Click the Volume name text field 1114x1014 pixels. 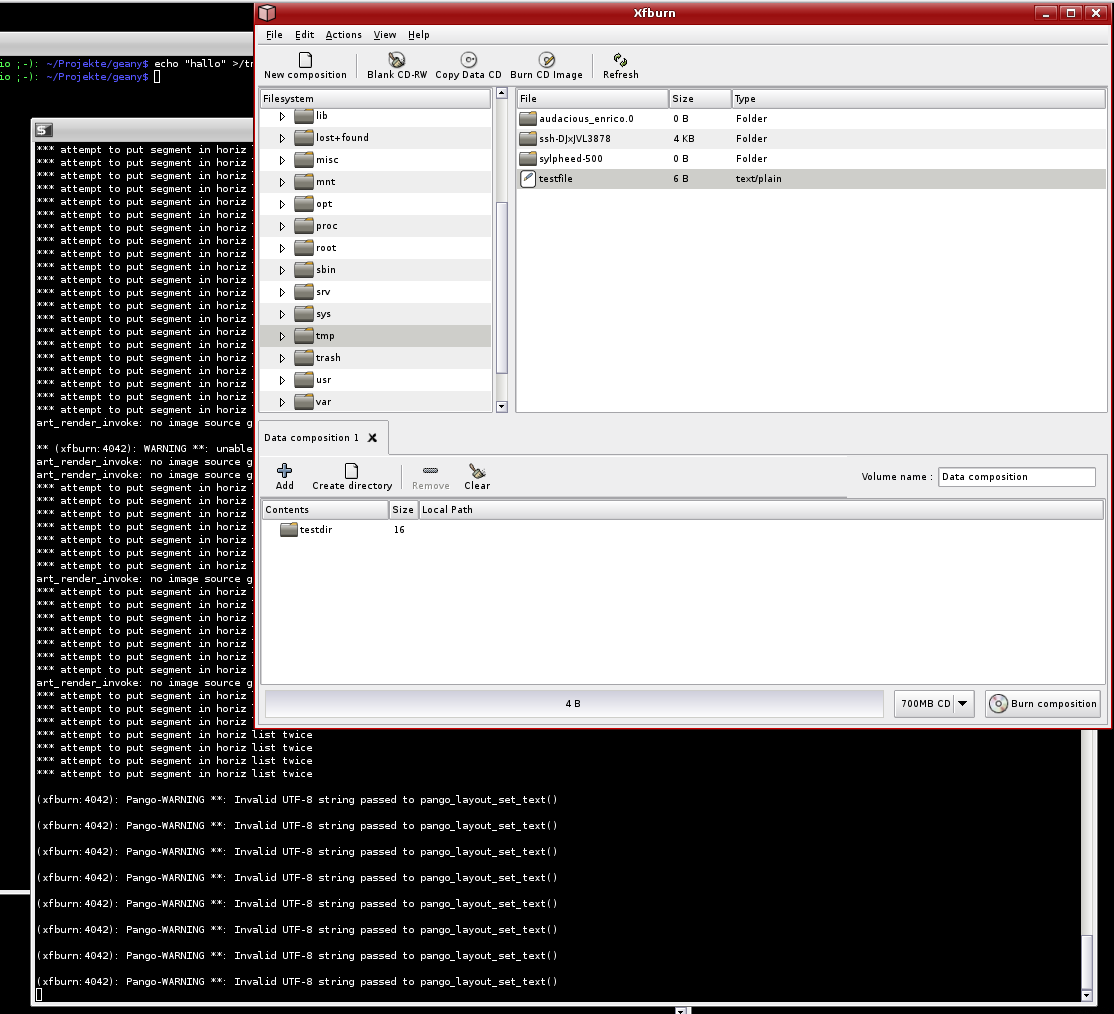1016,477
